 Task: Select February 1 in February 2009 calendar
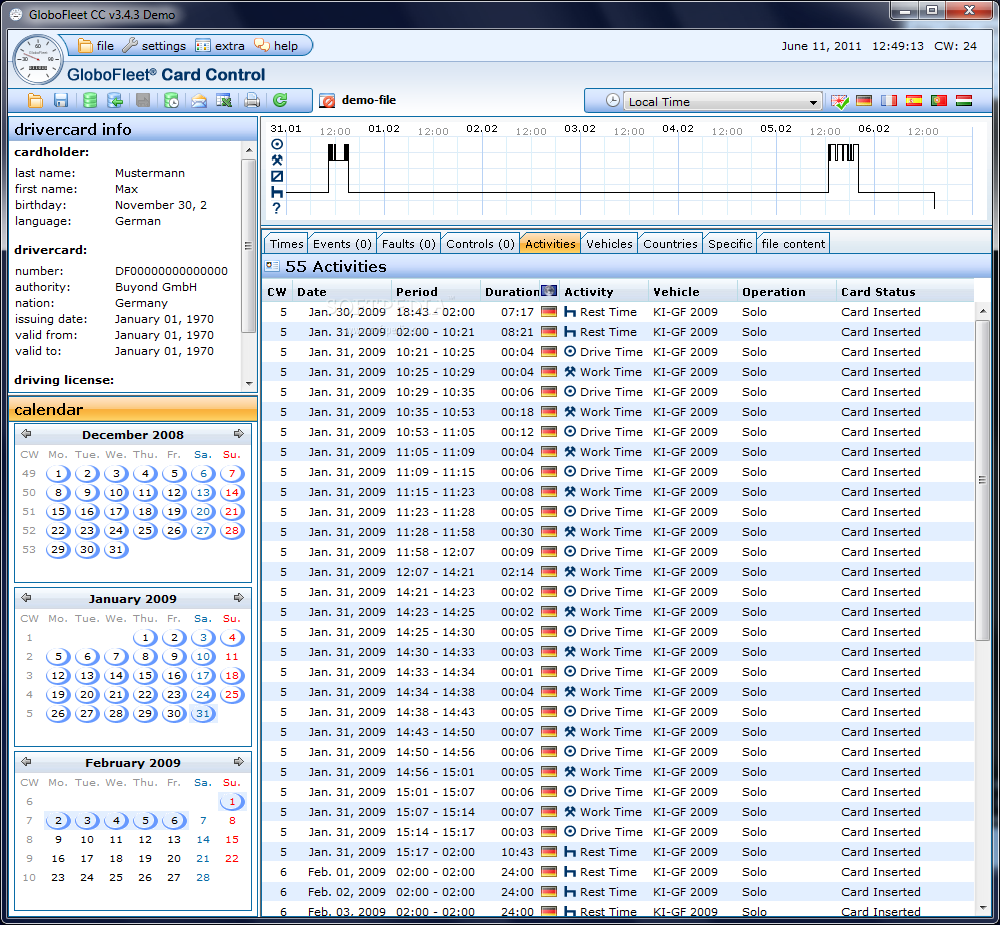click(x=232, y=801)
